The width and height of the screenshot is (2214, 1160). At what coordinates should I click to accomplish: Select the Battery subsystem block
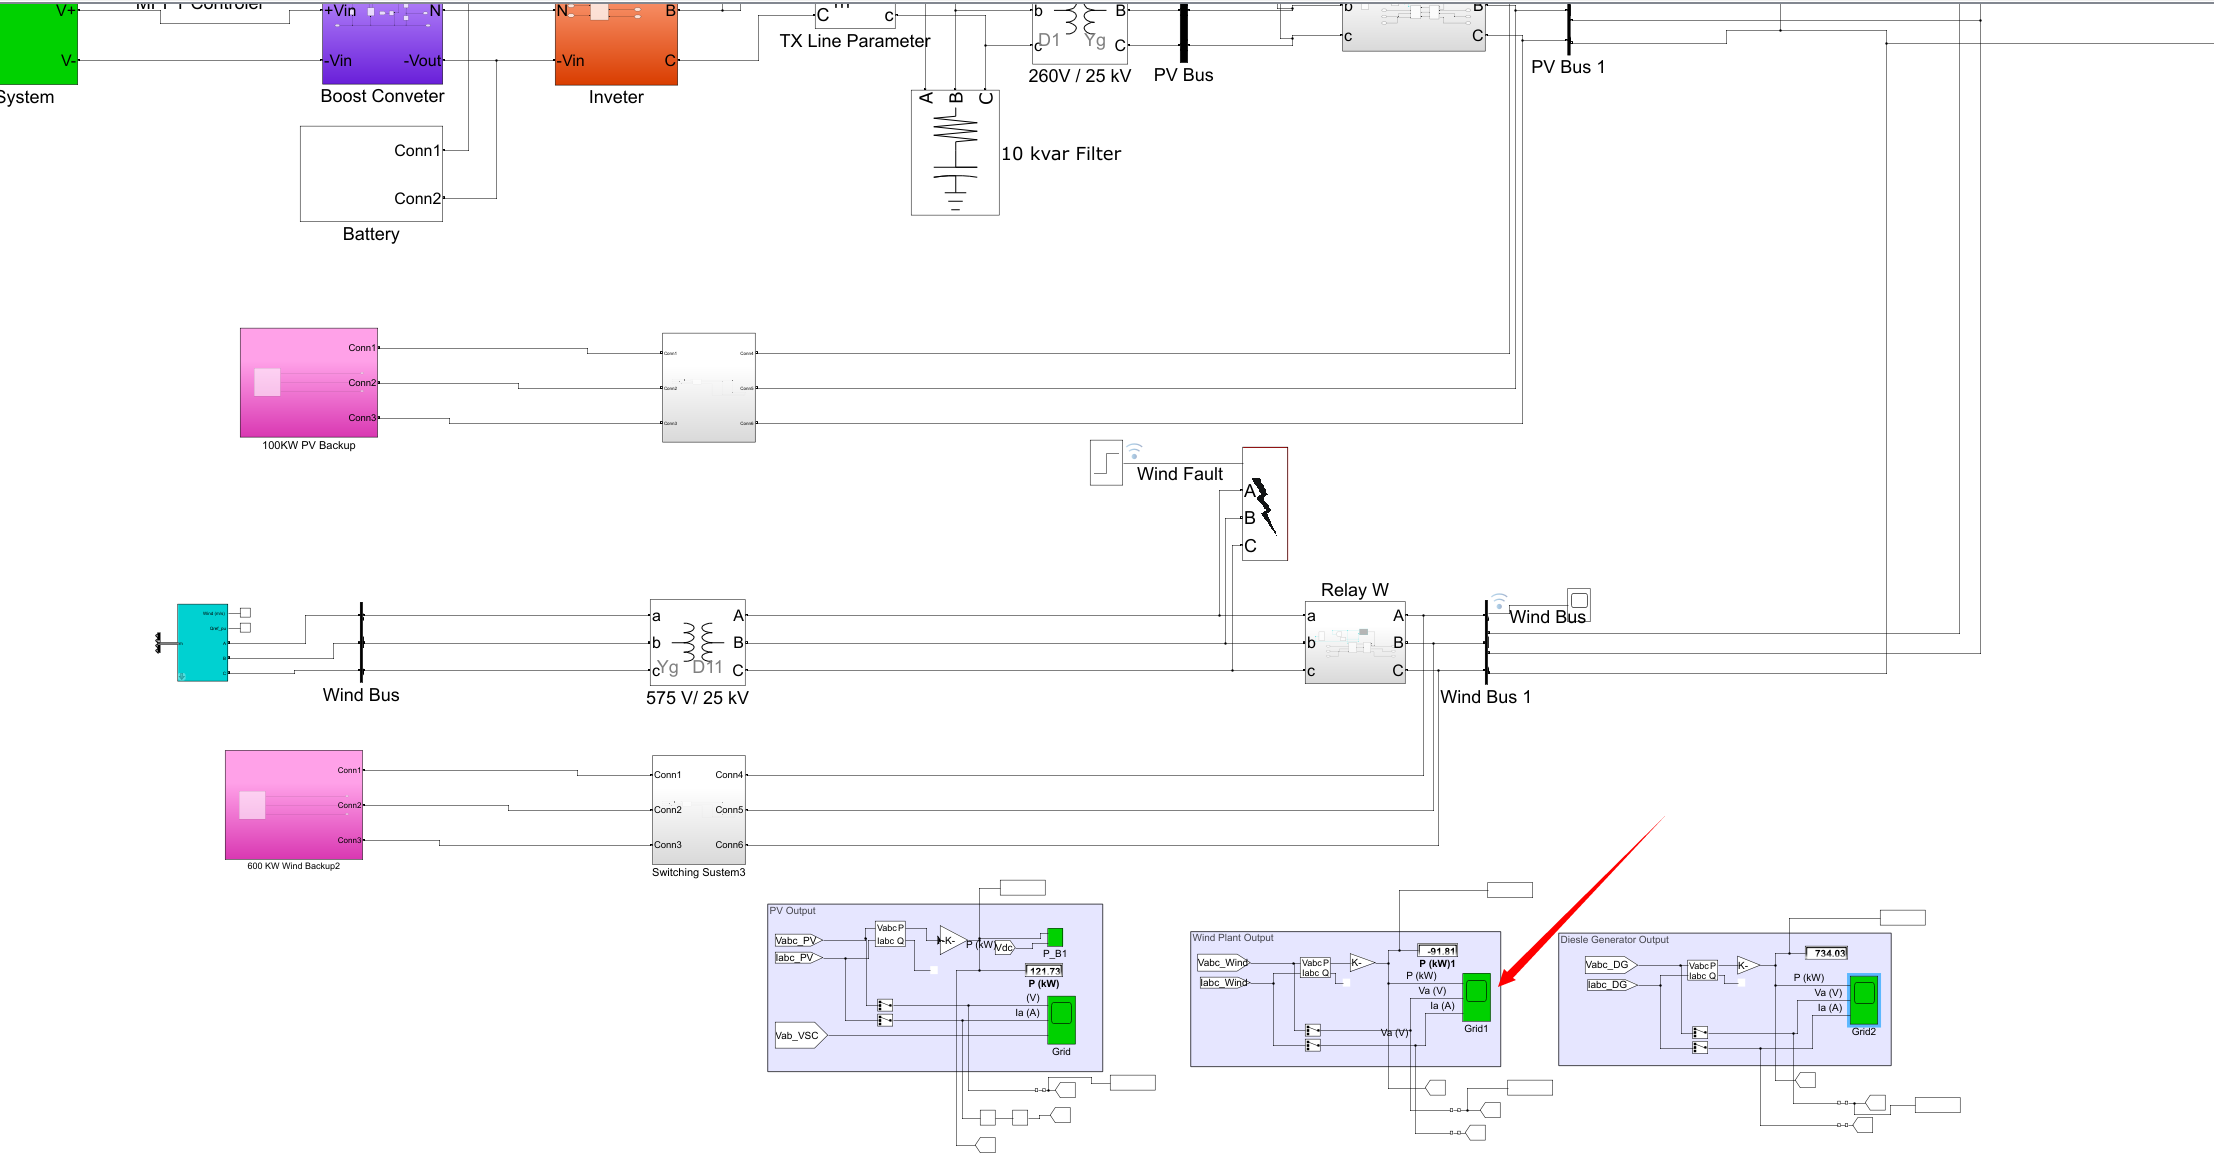pyautogui.click(x=370, y=173)
